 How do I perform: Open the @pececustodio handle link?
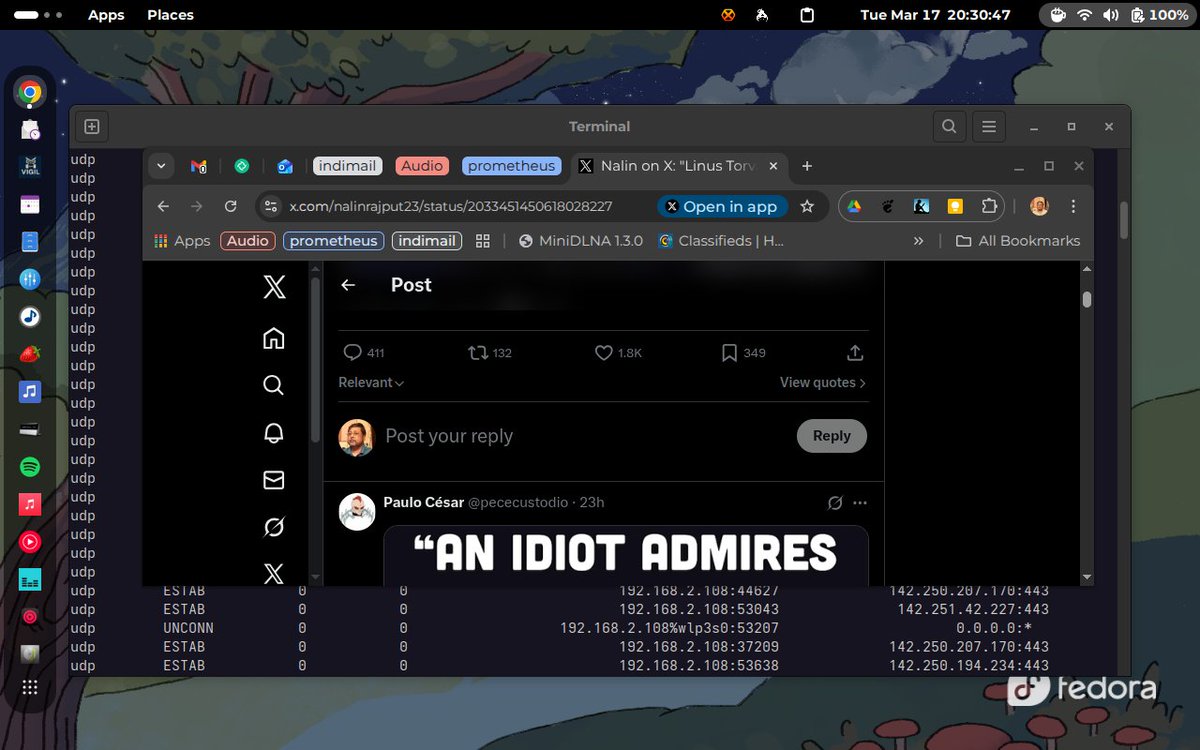[518, 502]
